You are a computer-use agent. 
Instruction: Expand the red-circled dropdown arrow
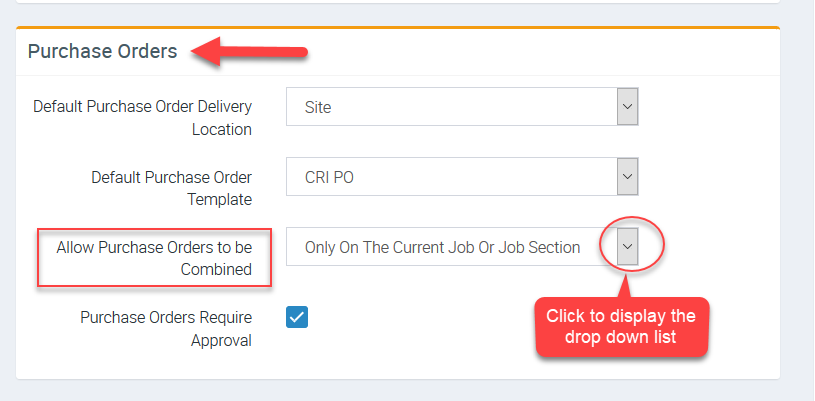click(627, 246)
